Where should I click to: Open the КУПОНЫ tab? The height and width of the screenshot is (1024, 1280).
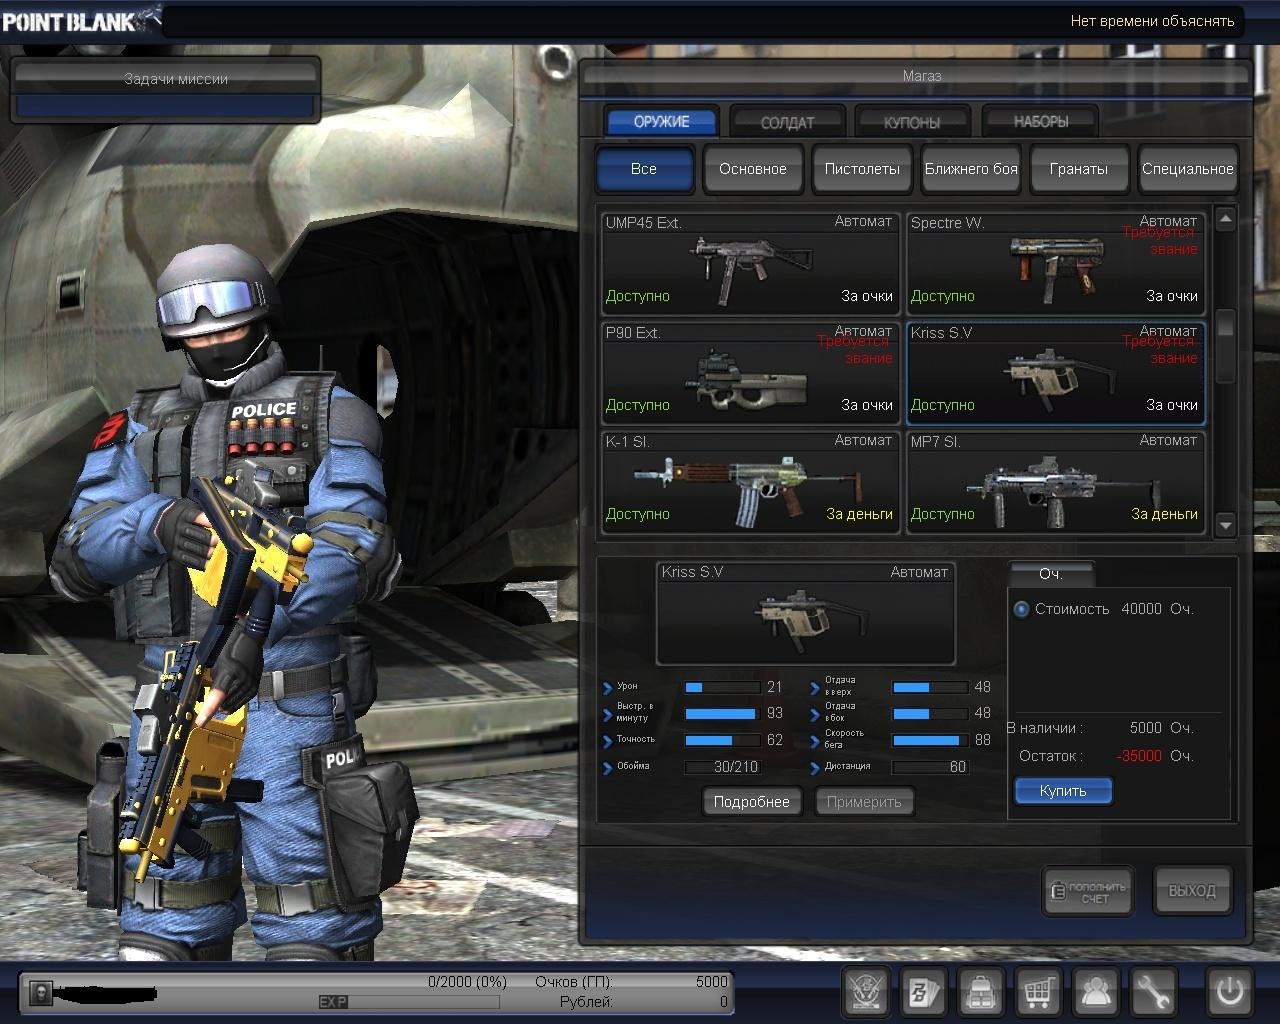912,122
